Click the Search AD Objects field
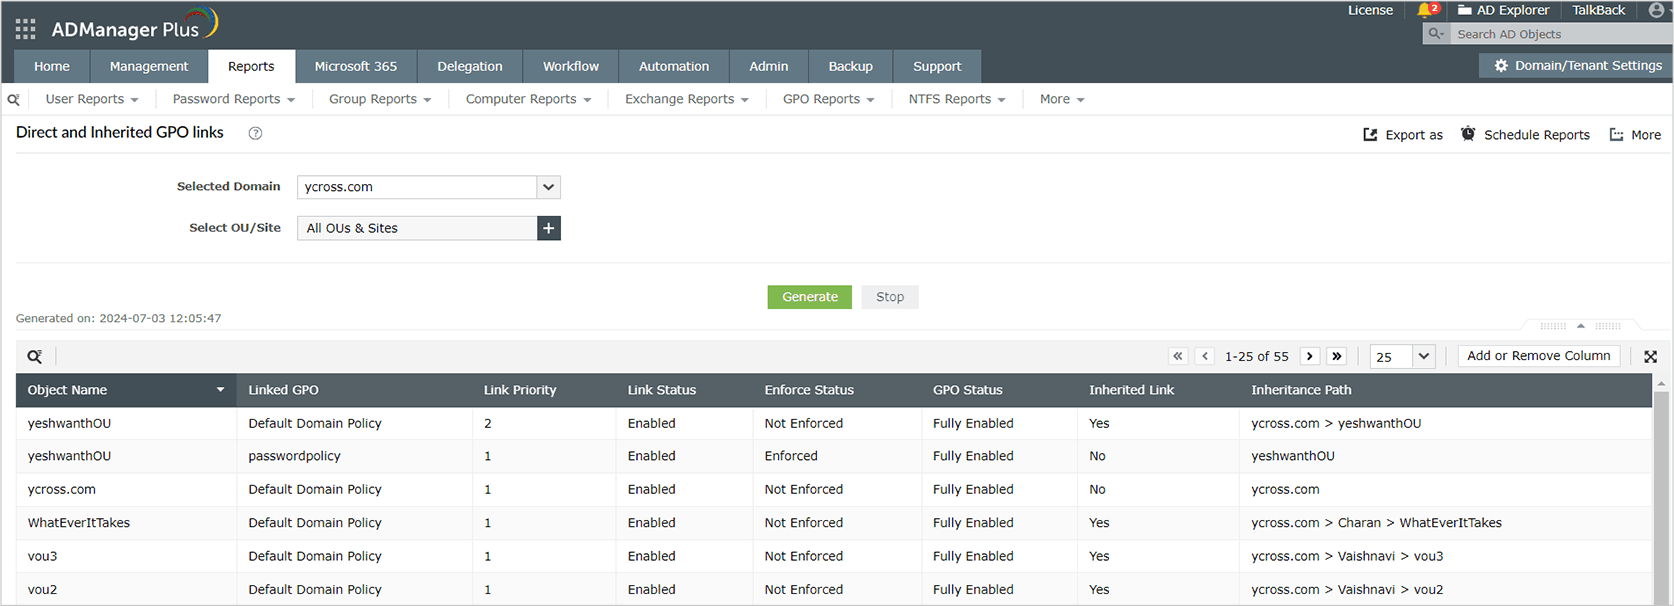The image size is (1674, 606). click(1560, 34)
